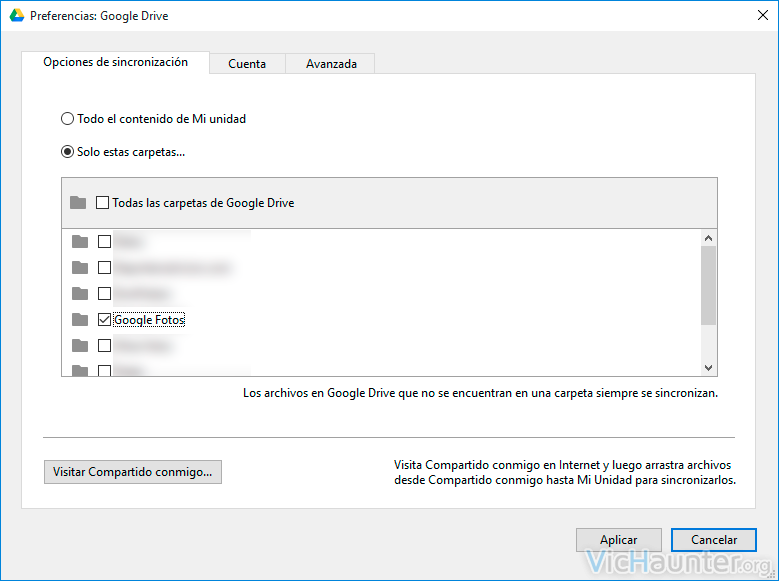Open the Cuenta tab
The height and width of the screenshot is (581, 779).
tap(247, 64)
